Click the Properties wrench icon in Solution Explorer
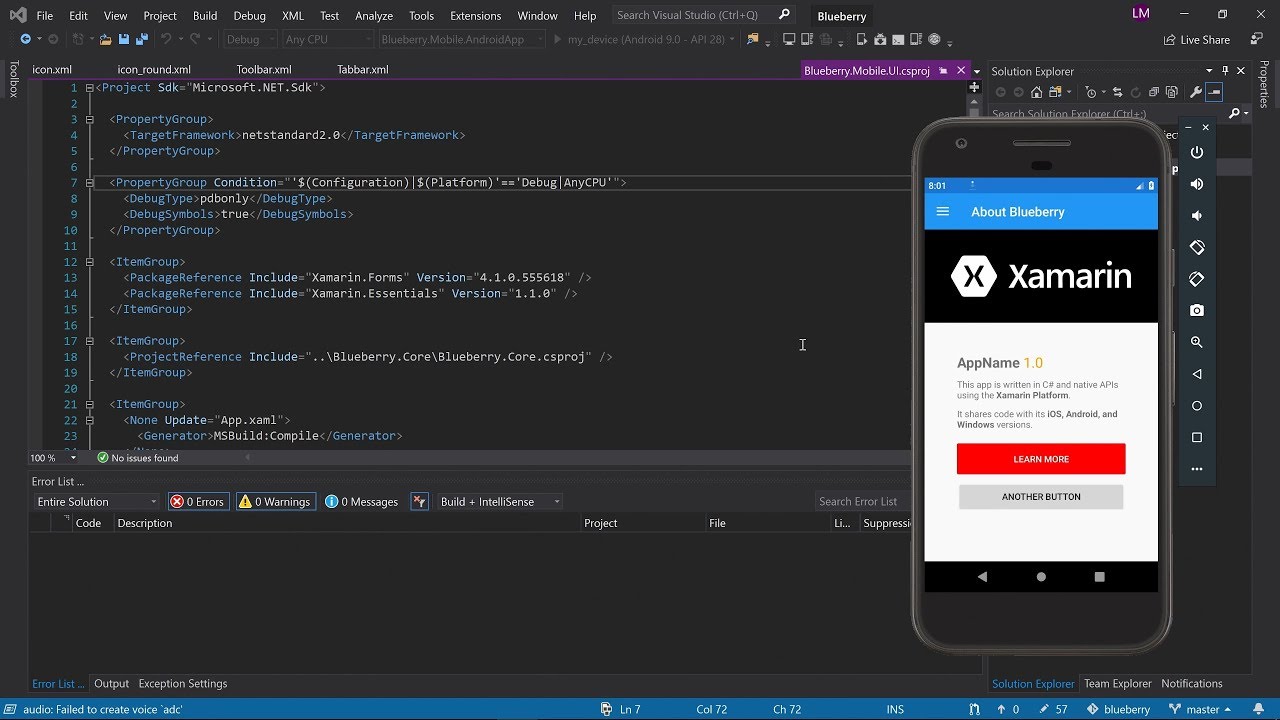The height and width of the screenshot is (720, 1280). pos(1196,92)
